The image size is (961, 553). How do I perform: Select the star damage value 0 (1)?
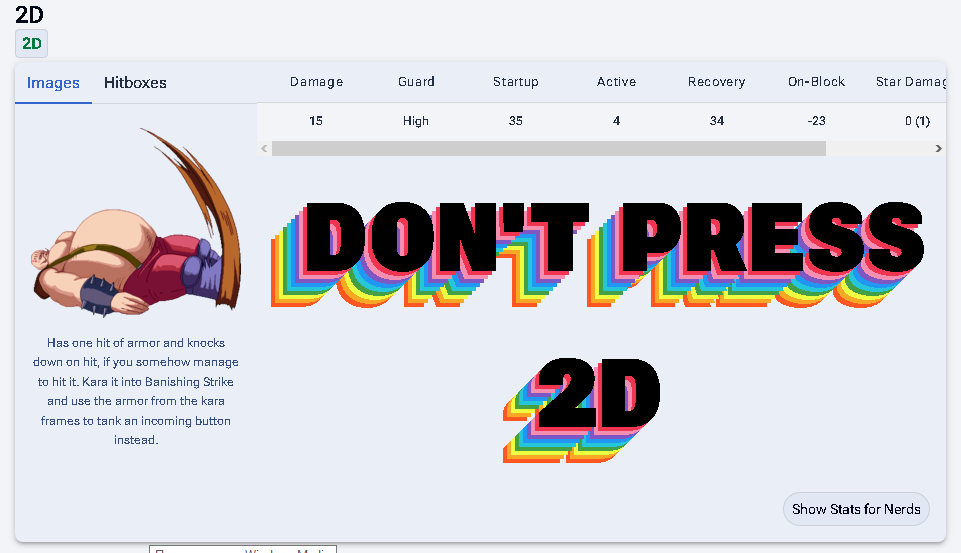(917, 121)
